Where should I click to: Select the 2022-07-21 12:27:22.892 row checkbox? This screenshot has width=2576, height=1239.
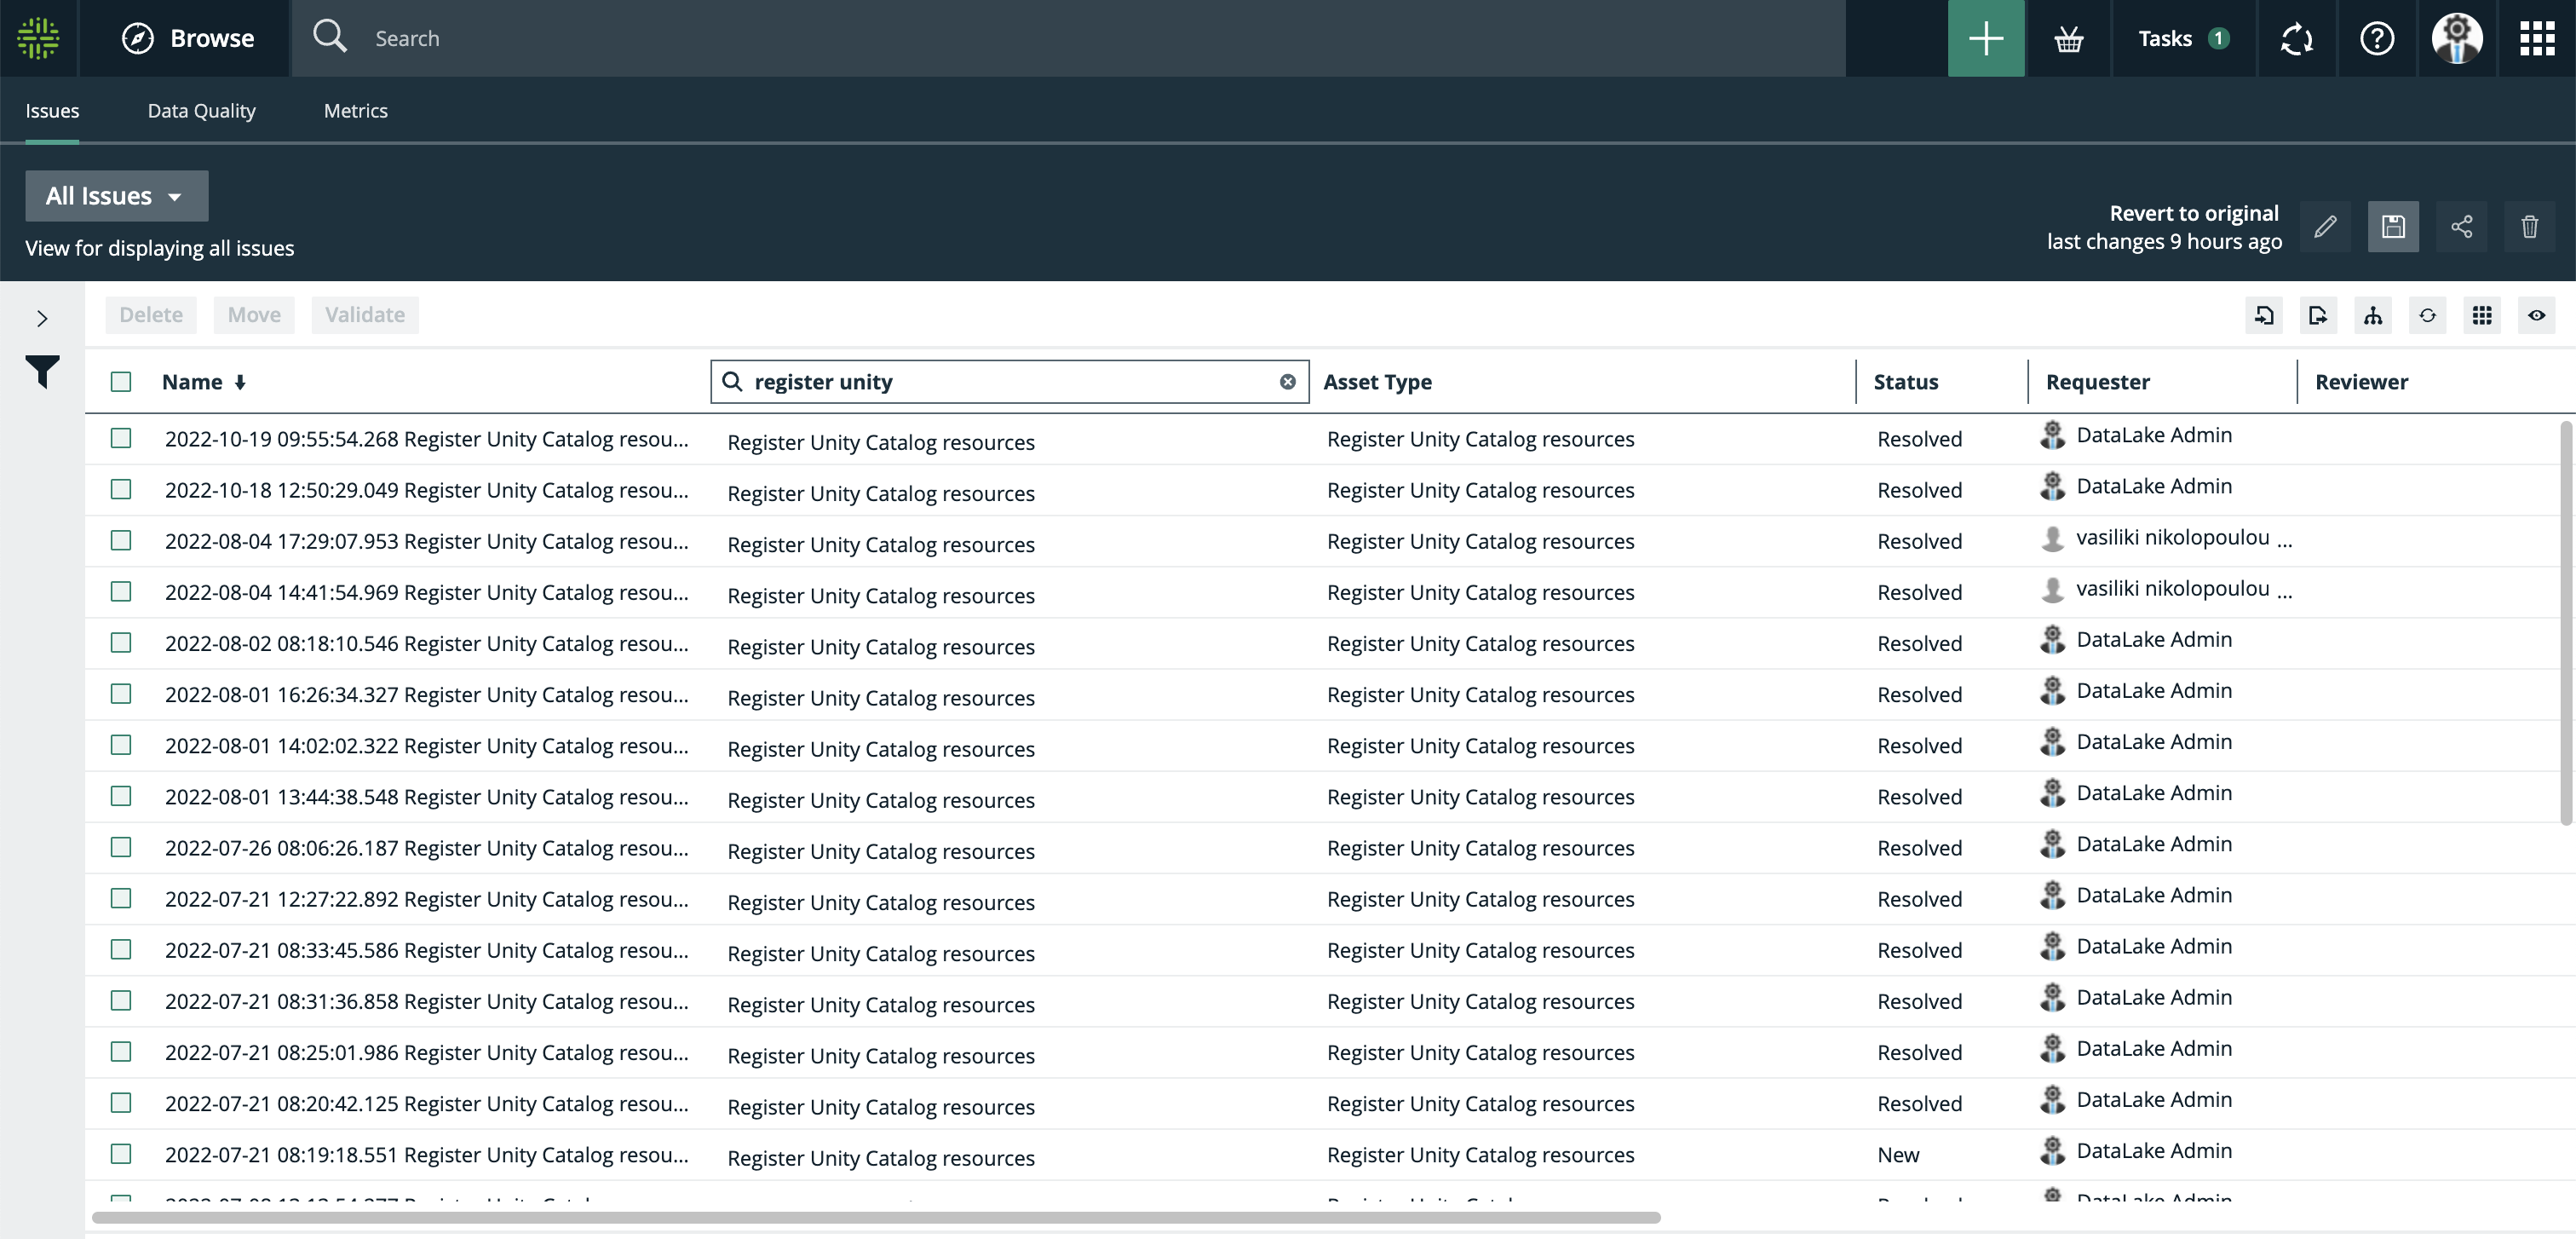[121, 898]
